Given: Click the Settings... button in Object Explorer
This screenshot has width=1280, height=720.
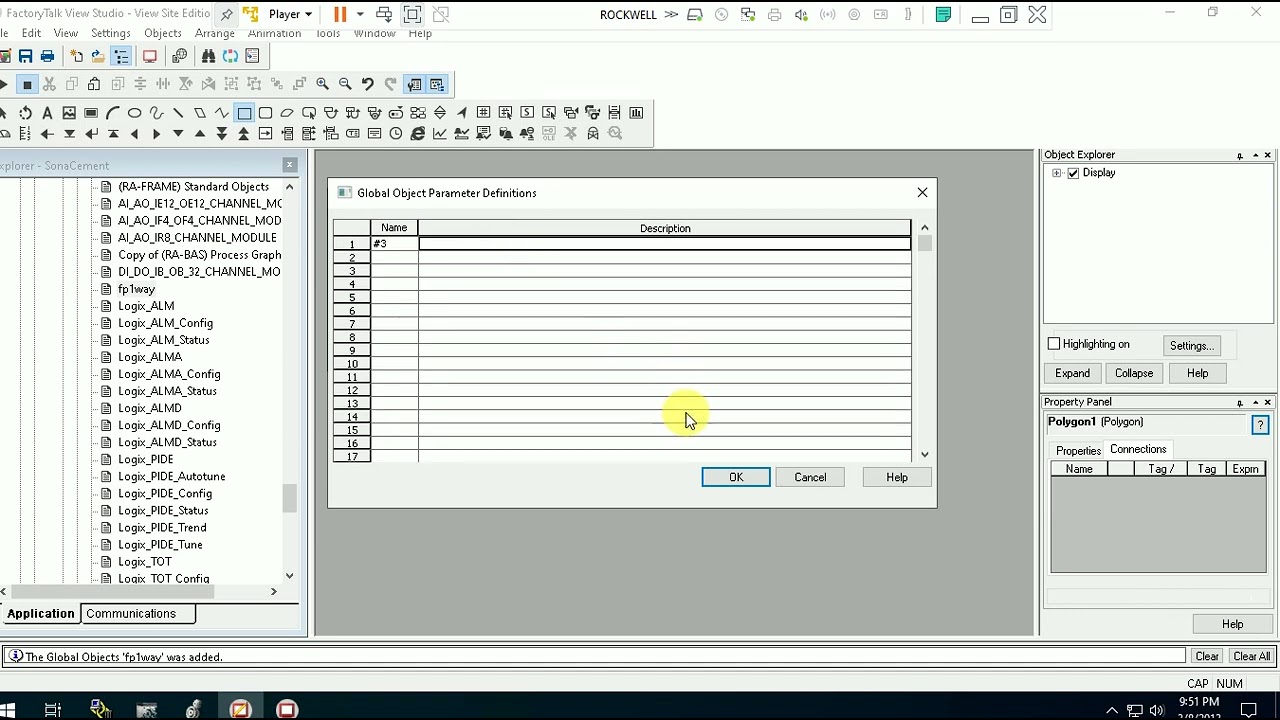Looking at the screenshot, I should tap(1191, 345).
